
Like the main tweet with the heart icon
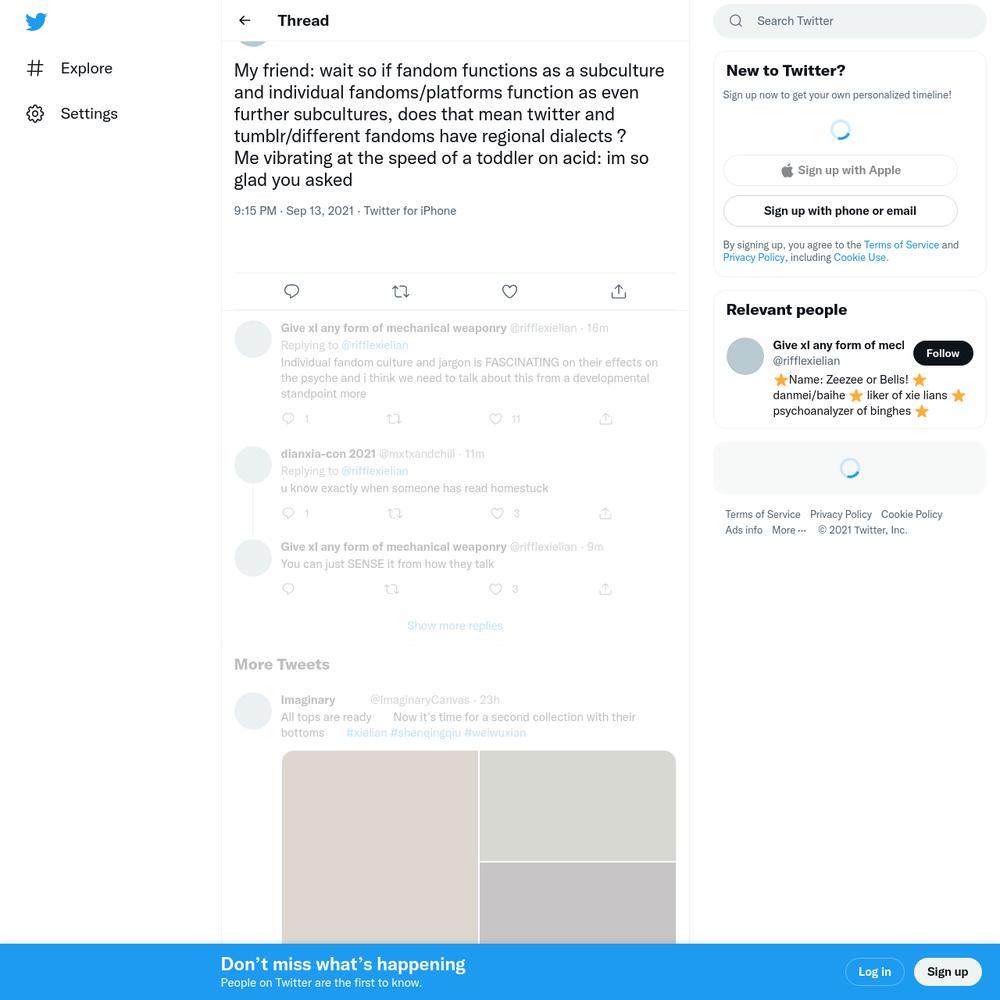point(509,291)
